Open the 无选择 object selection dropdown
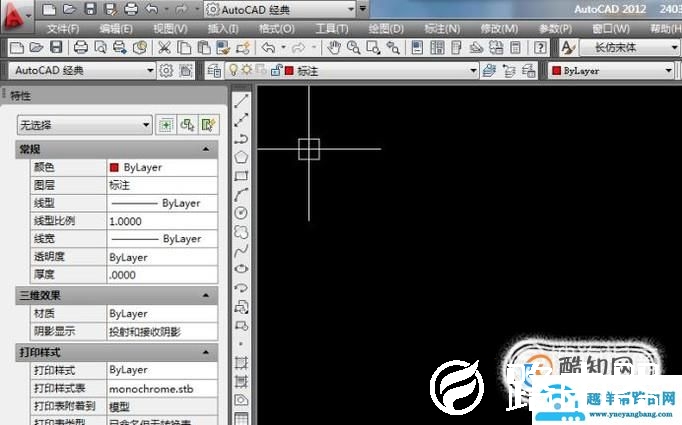 [x=146, y=125]
